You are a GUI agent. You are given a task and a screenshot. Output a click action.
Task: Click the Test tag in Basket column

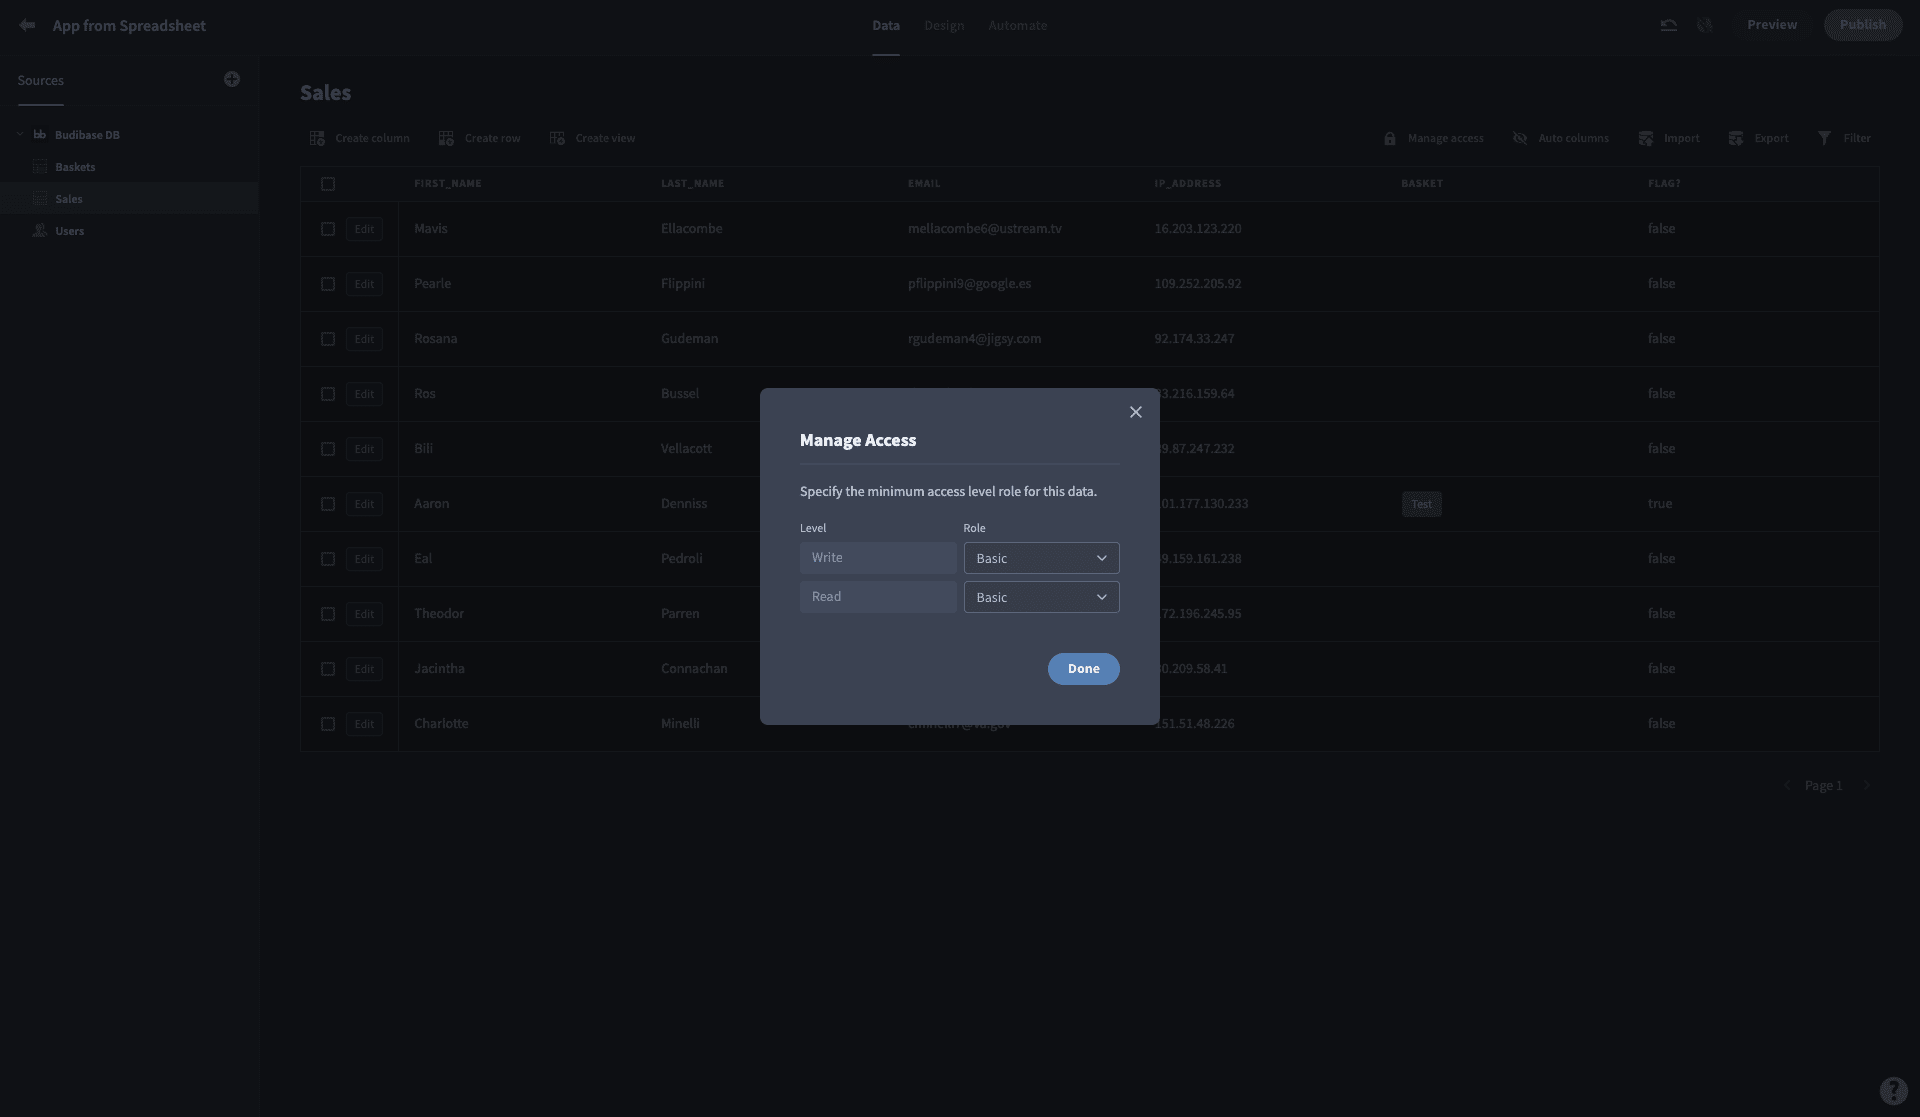click(1422, 504)
